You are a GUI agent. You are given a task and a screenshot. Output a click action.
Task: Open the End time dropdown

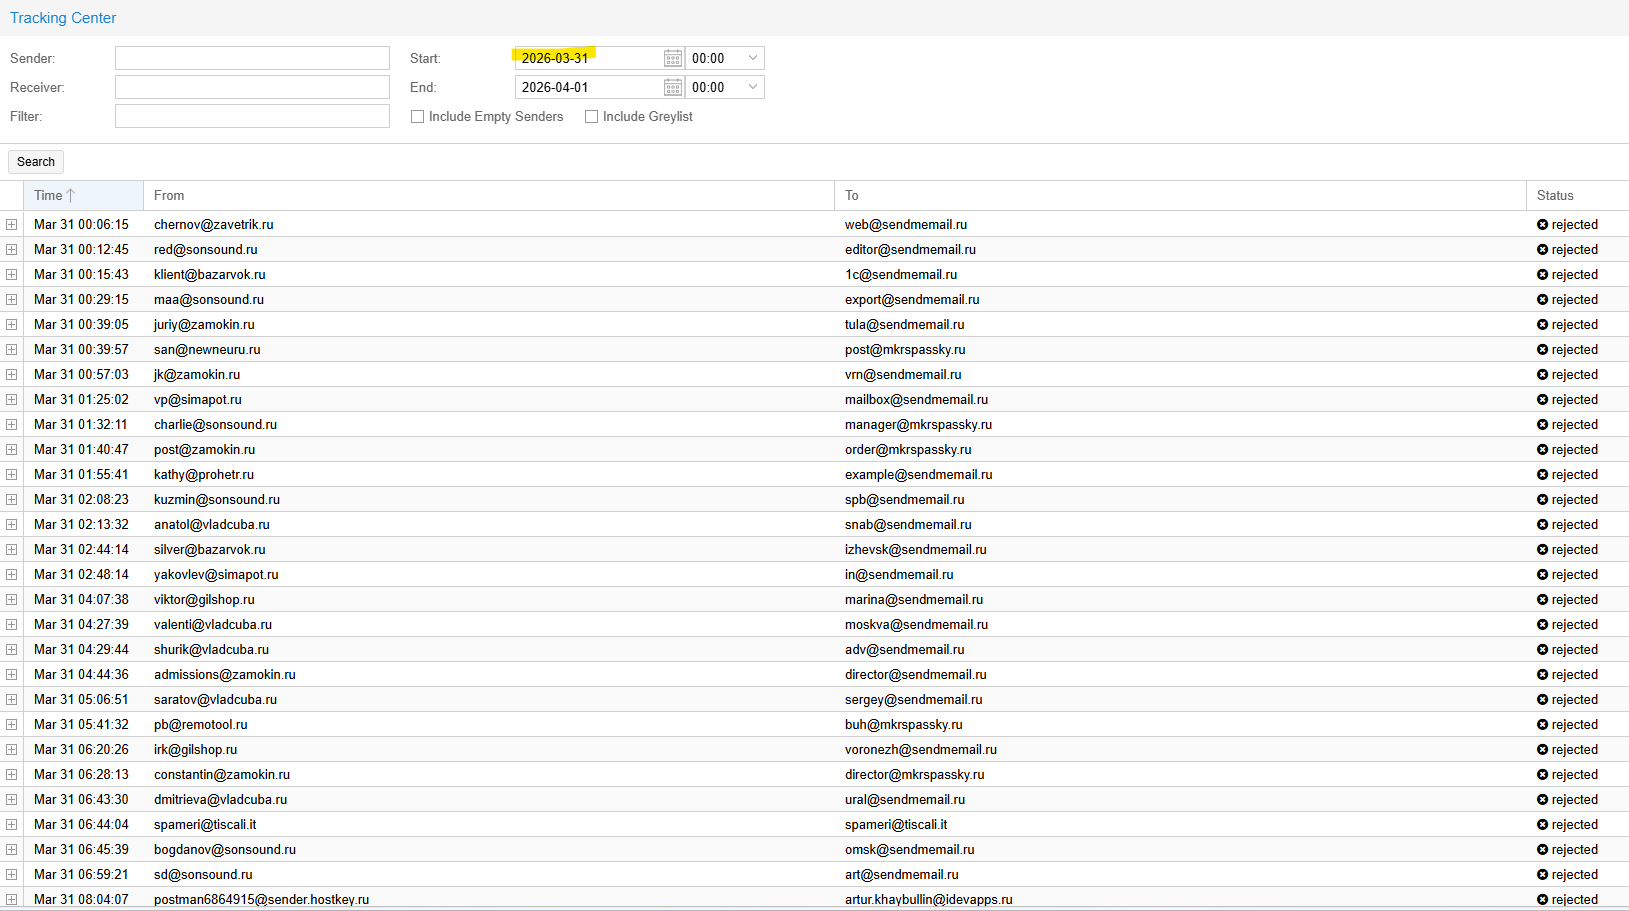(753, 88)
